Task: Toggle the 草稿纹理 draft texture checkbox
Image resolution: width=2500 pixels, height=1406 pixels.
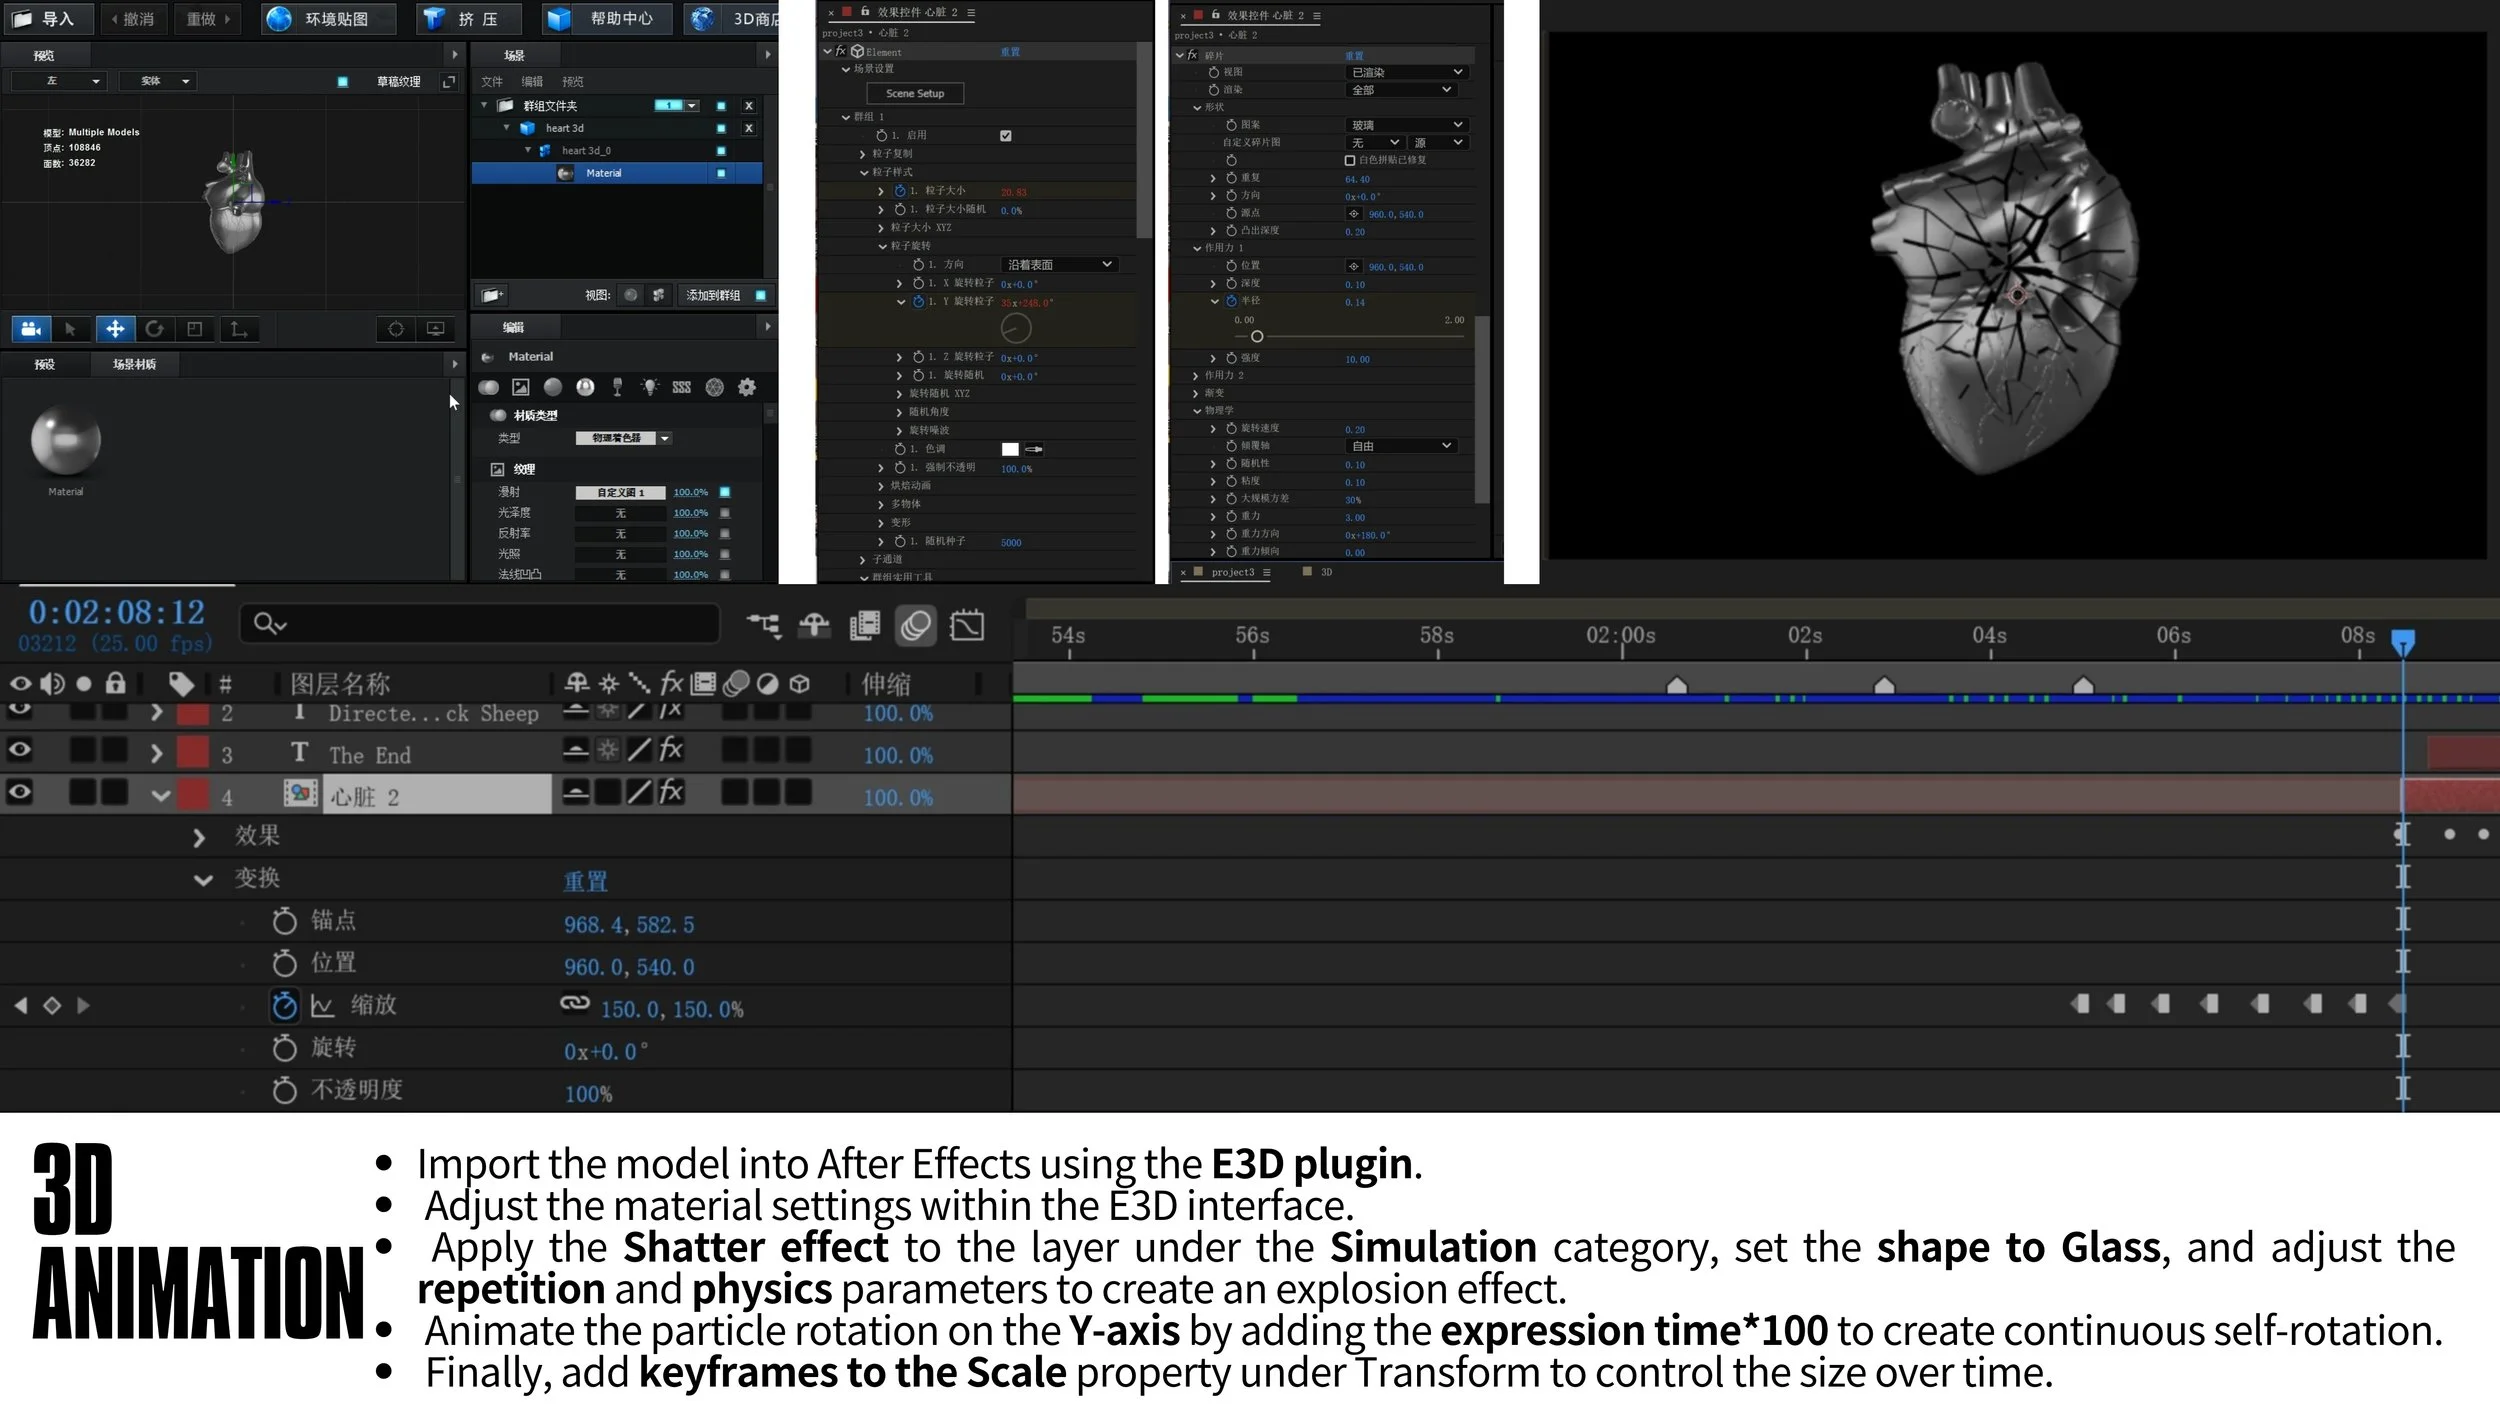Action: 343,82
